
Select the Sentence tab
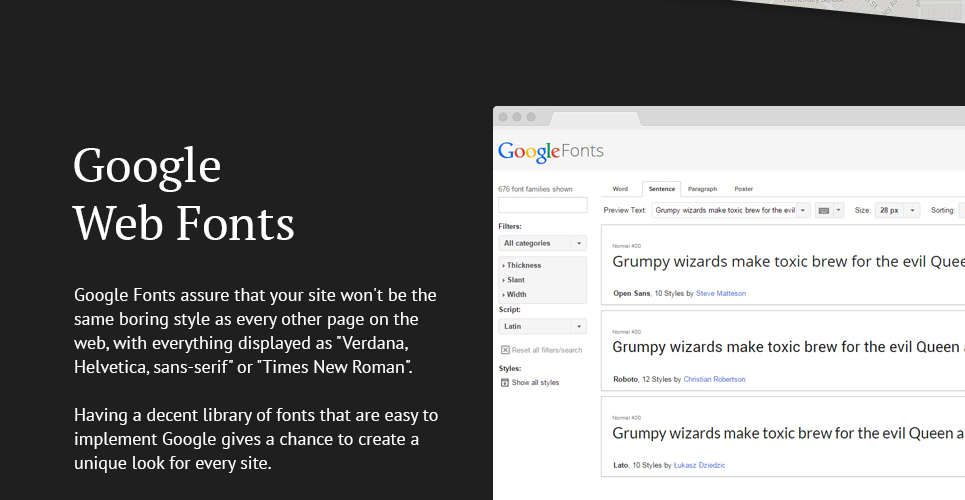662,189
